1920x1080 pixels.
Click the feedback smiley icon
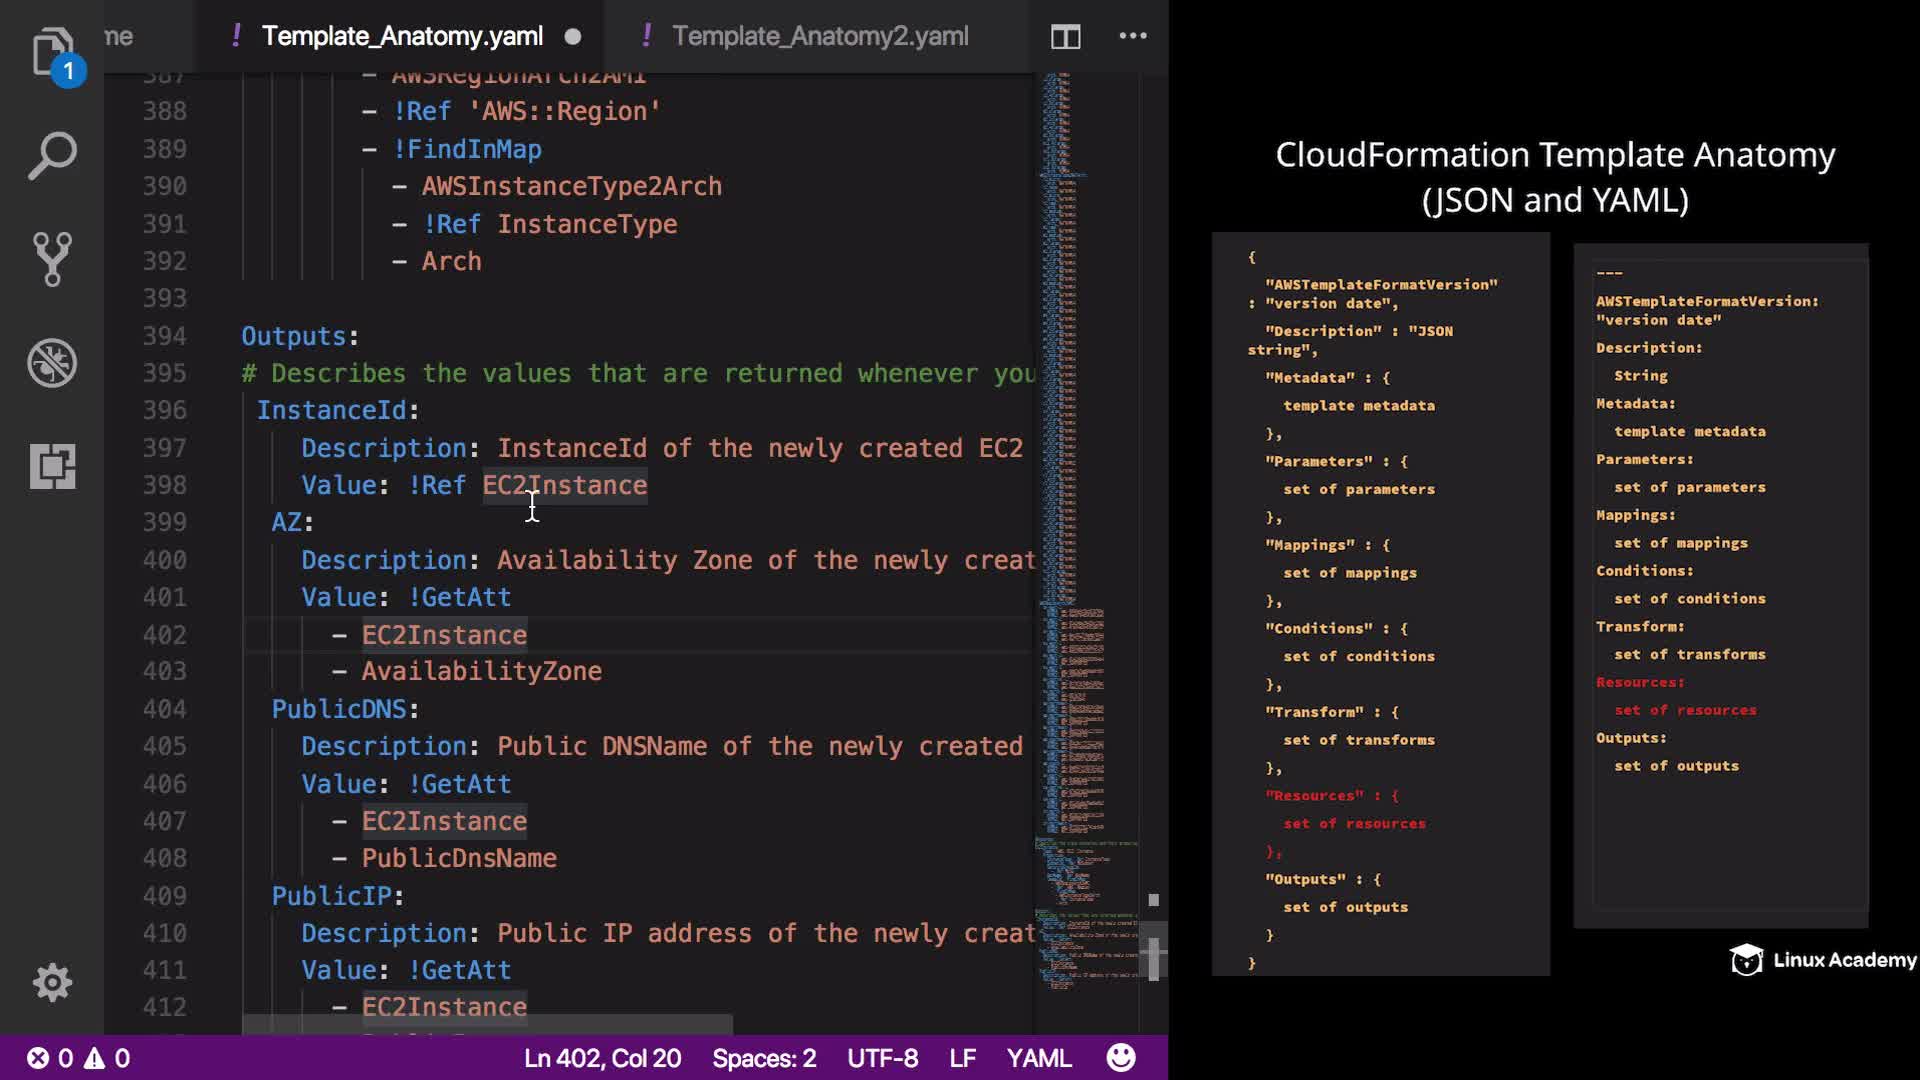(x=1121, y=1058)
